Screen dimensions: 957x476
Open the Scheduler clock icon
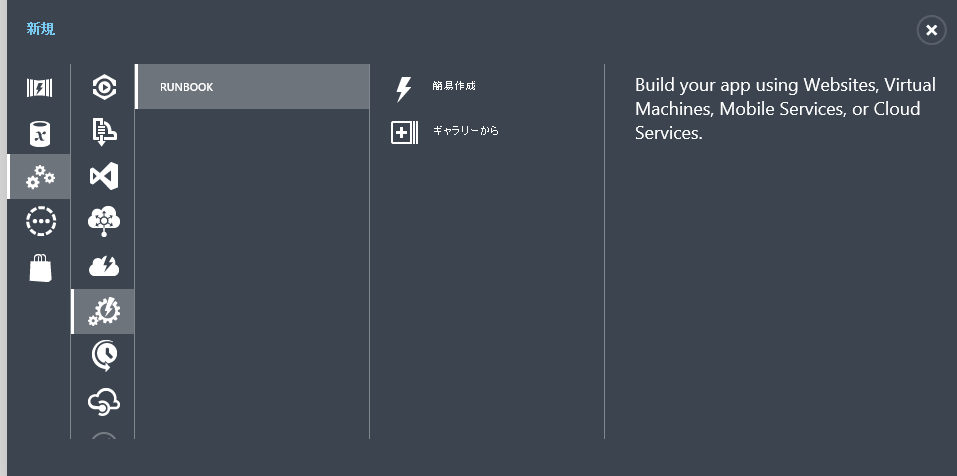[103, 355]
